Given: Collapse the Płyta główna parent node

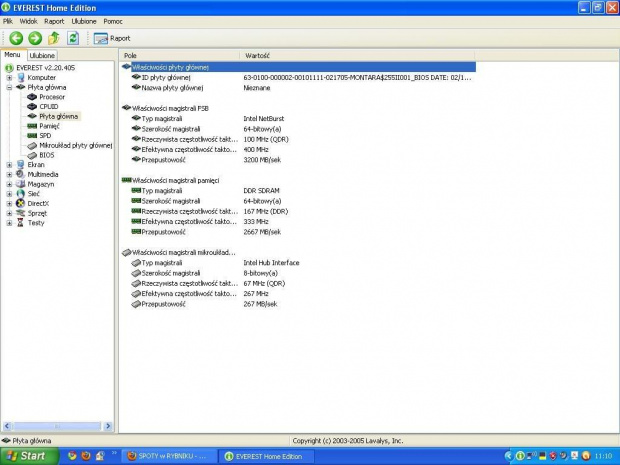Looking at the screenshot, I should [9, 87].
